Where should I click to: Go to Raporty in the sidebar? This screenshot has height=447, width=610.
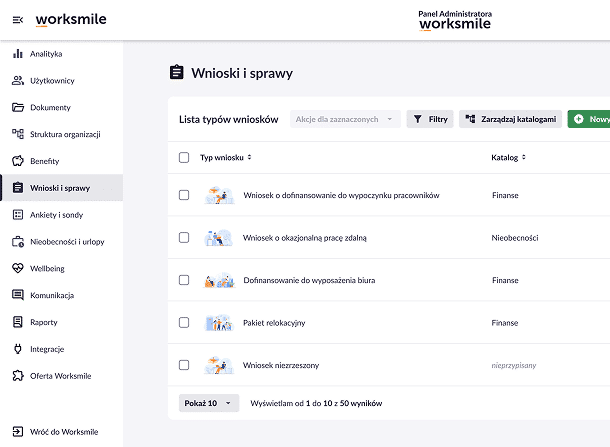tap(45, 322)
